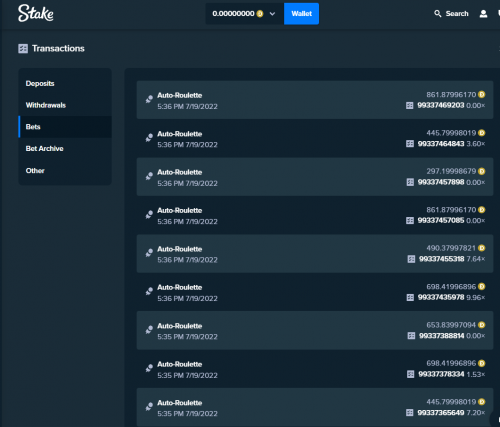Click the 653.83997094 bet amount
The height and width of the screenshot is (427, 500).
[451, 325]
